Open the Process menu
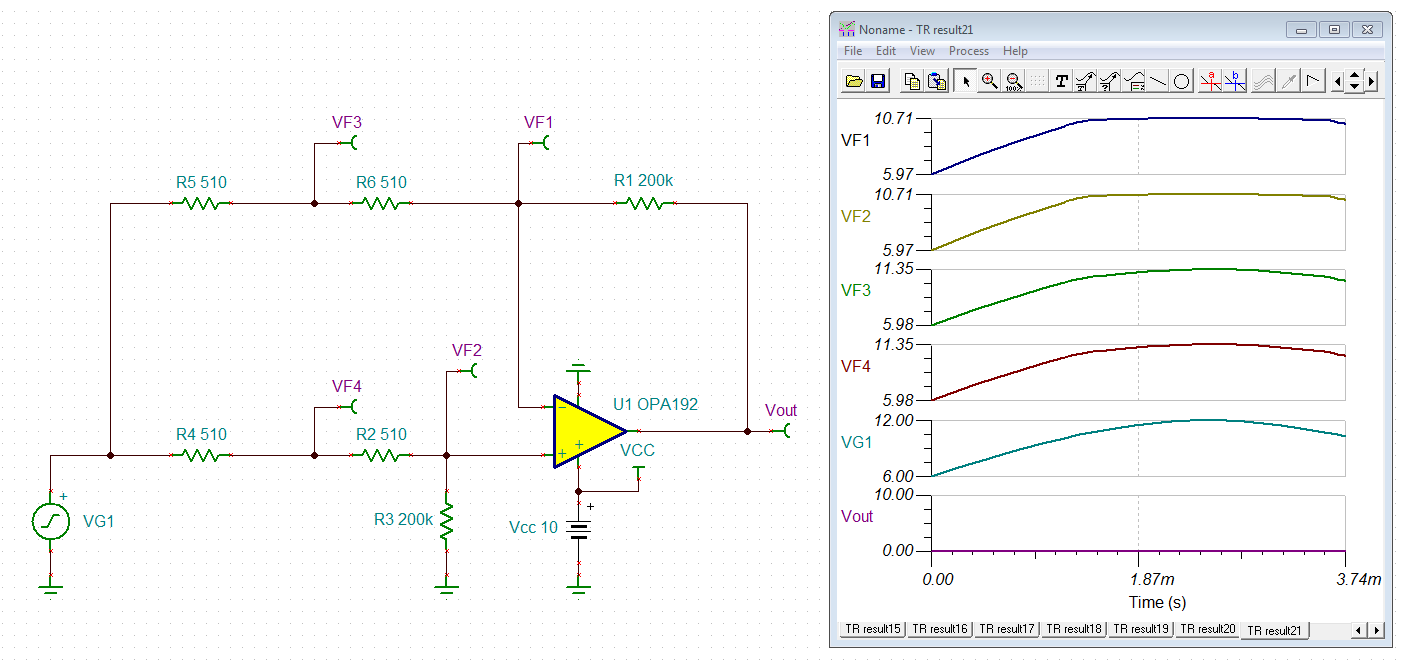The image size is (1407, 664). click(x=968, y=50)
